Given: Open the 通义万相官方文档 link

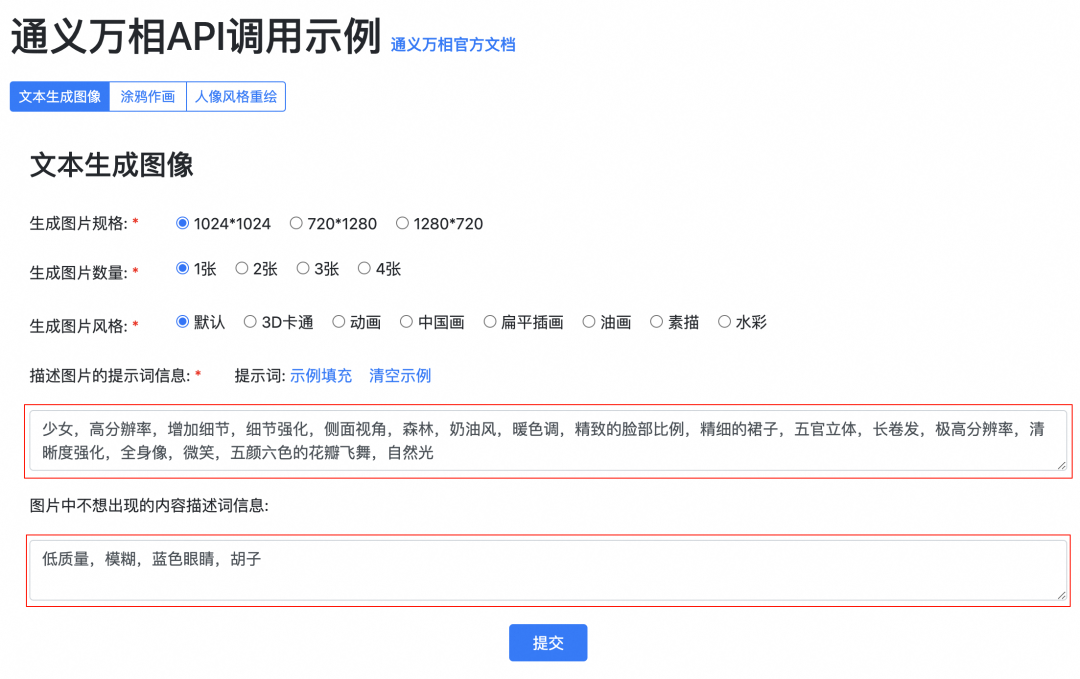Looking at the screenshot, I should (453, 45).
